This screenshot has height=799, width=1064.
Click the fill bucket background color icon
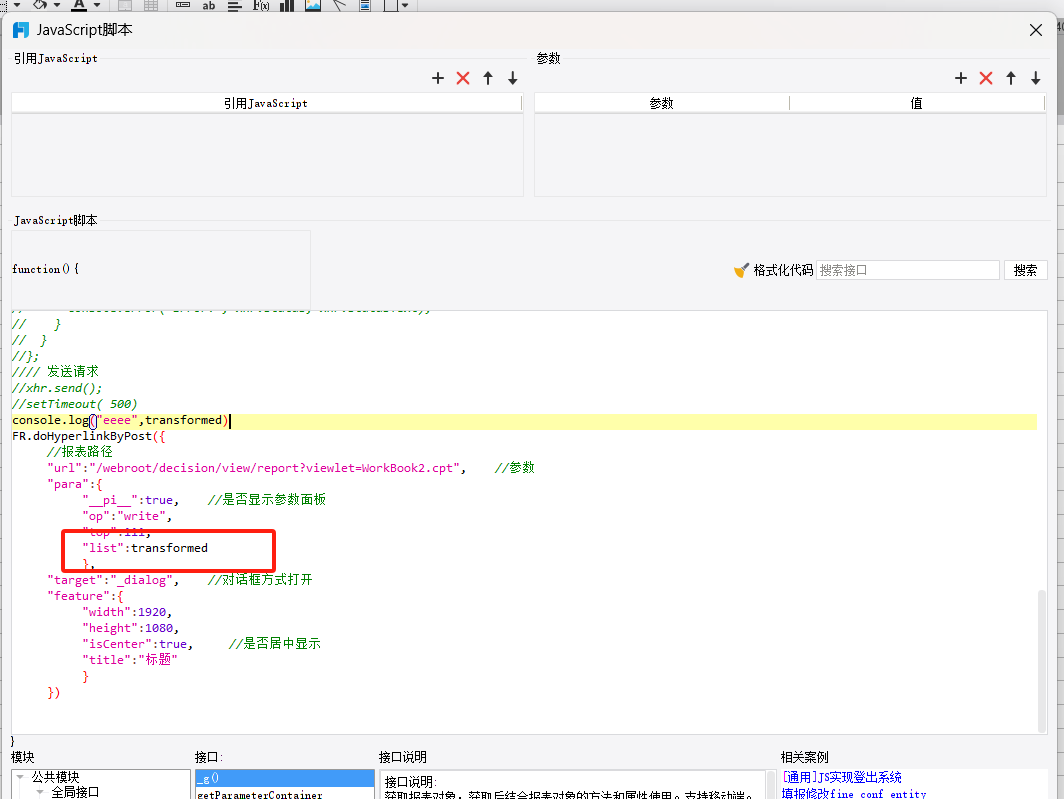point(40,5)
